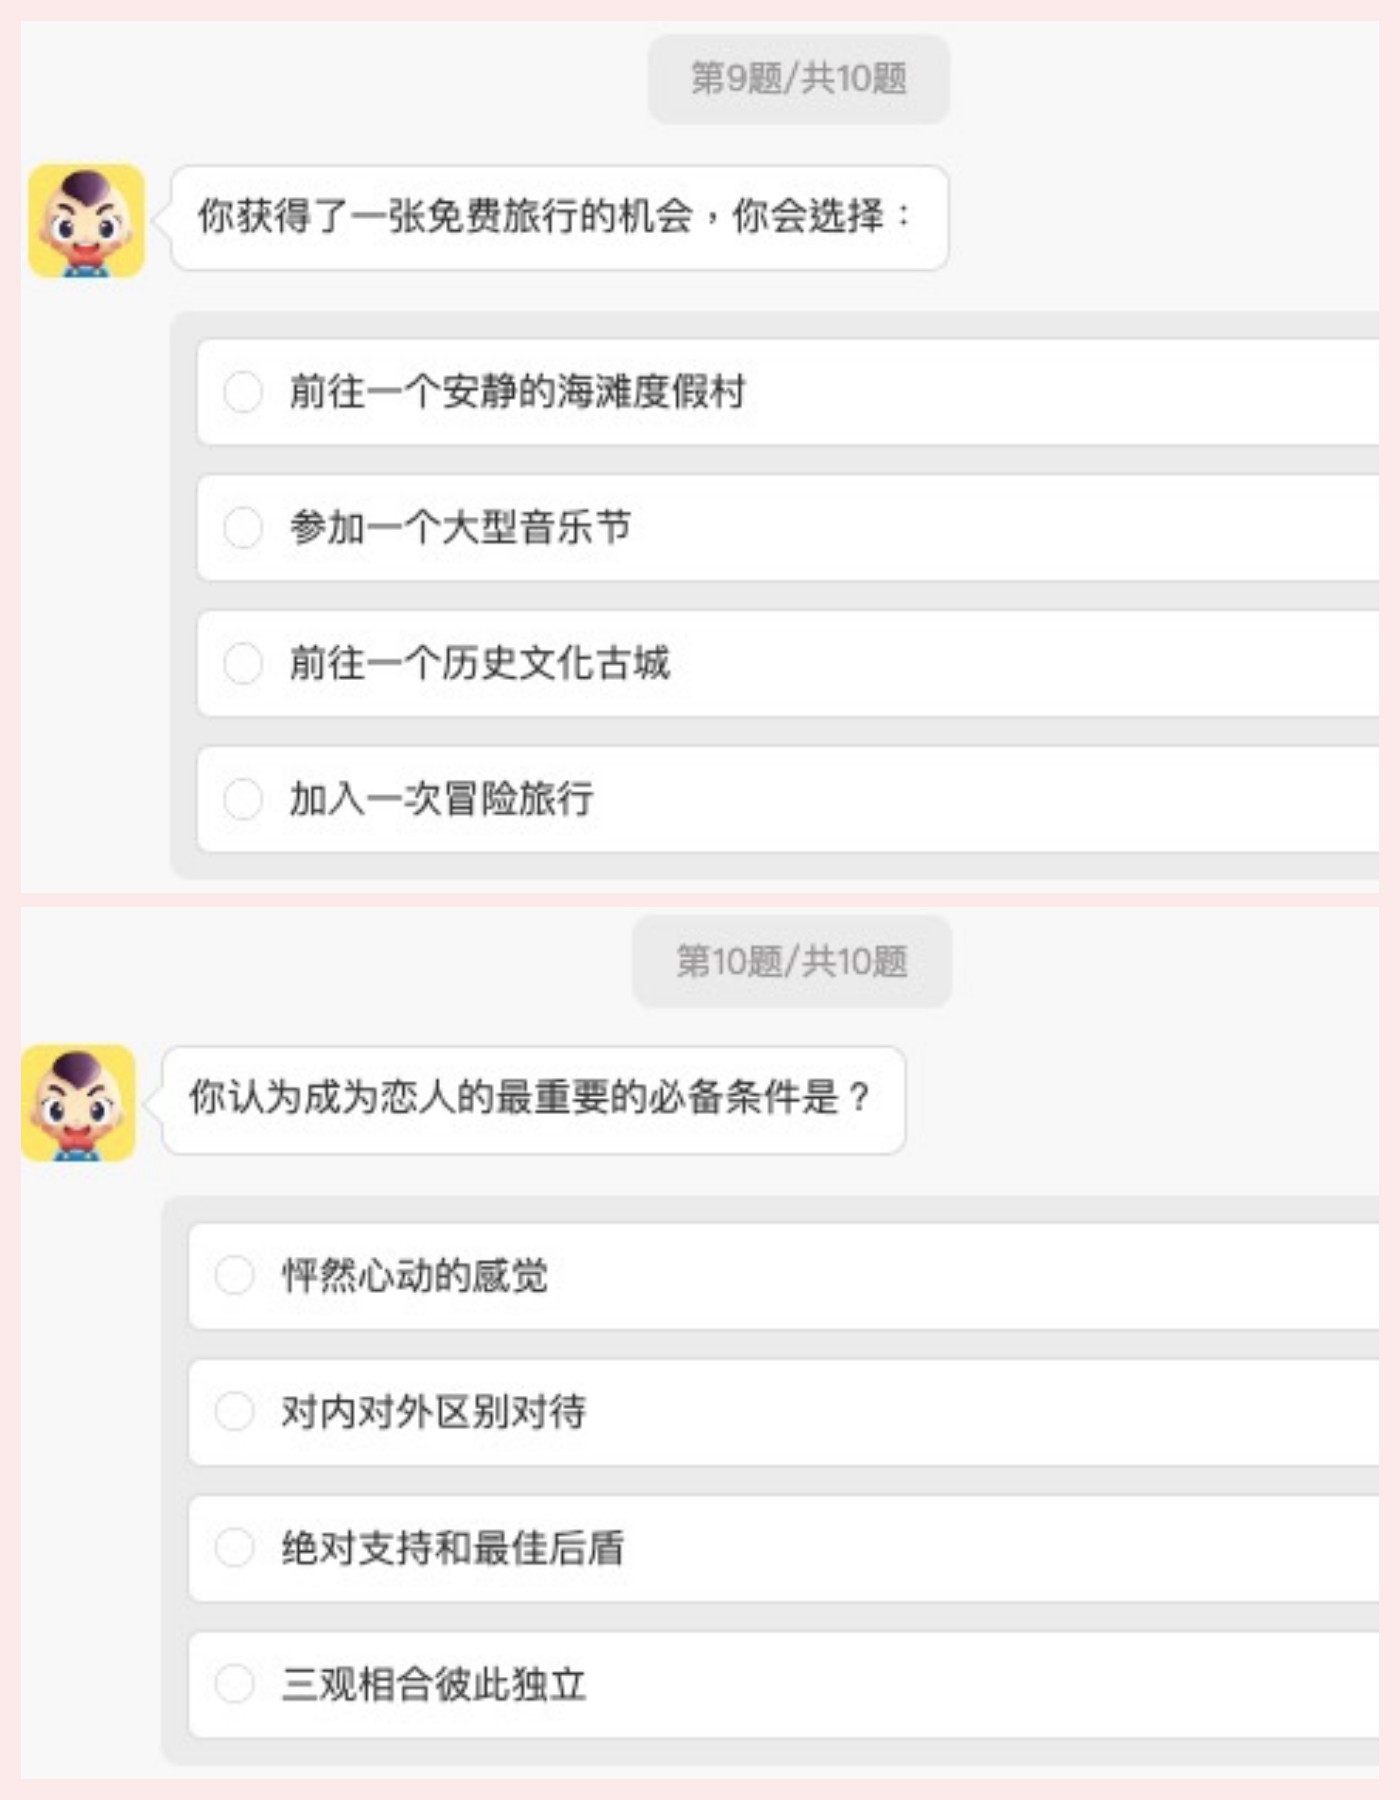This screenshot has width=1400, height=1800.
Task: Click the avatar beside the free travel question
Action: [x=86, y=221]
